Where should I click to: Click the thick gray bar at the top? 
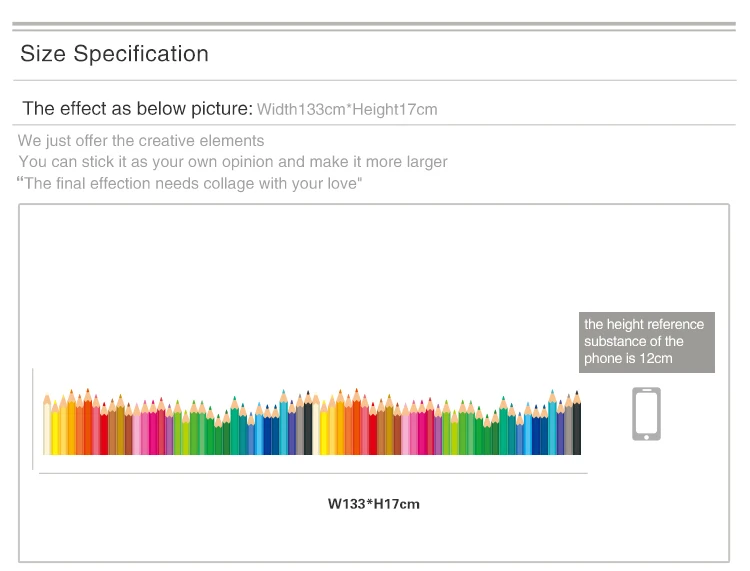click(x=374, y=24)
